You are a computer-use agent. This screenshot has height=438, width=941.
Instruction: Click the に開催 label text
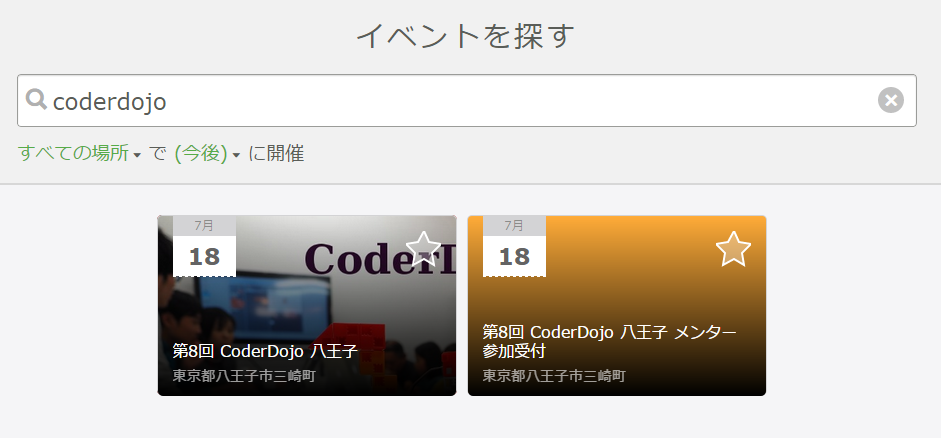pos(276,154)
